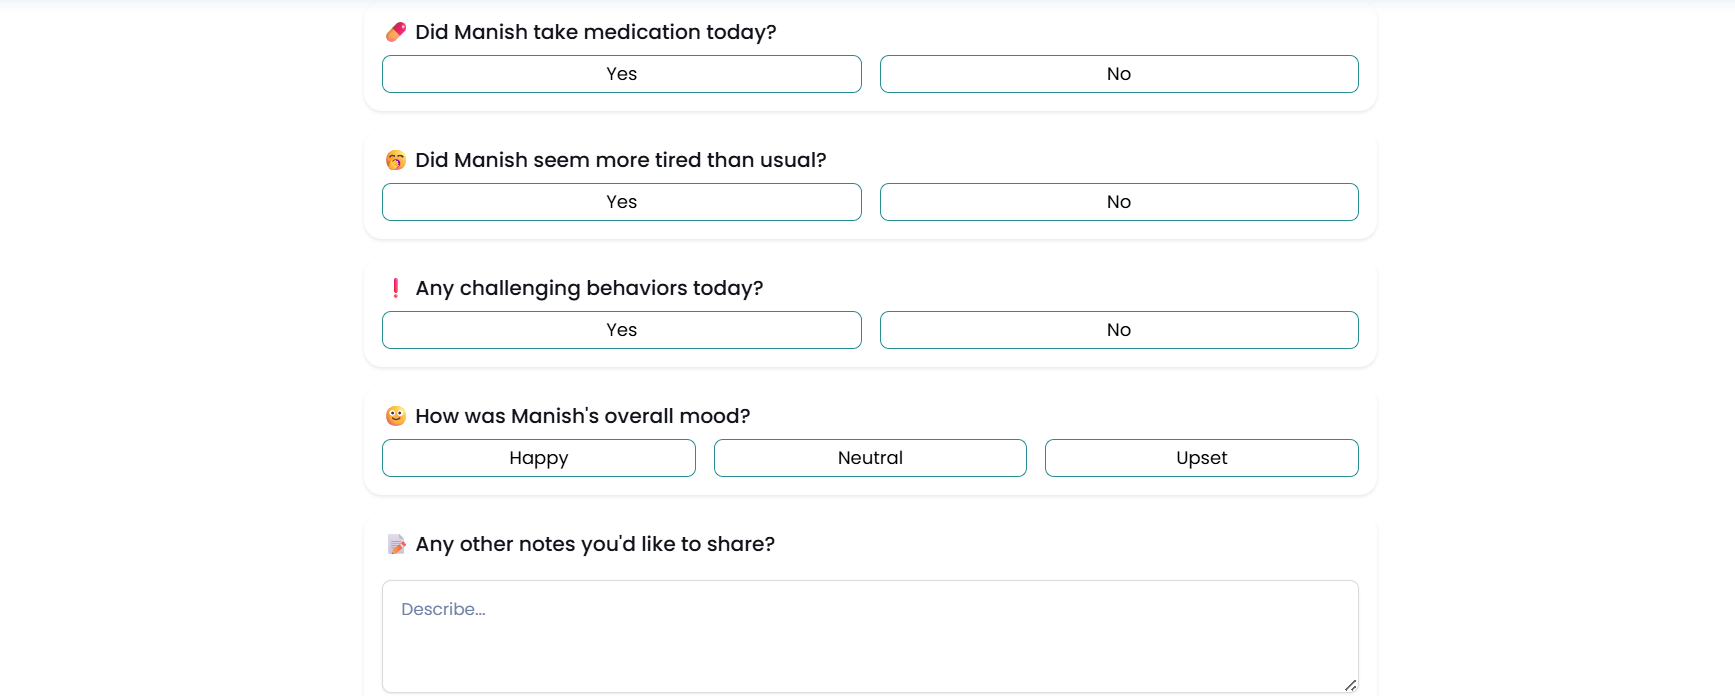The height and width of the screenshot is (696, 1735).
Task: Focus the Describe notes text area
Action: coord(869,636)
